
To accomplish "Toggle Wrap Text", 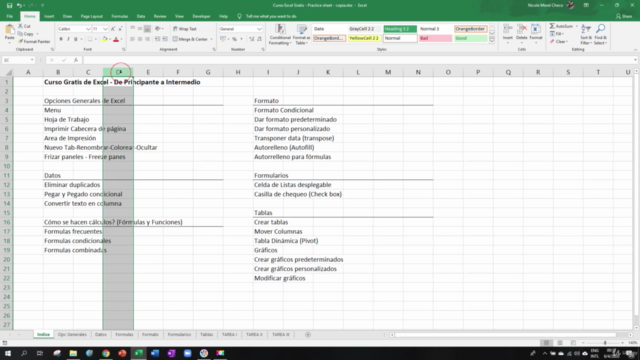I will coord(184,29).
